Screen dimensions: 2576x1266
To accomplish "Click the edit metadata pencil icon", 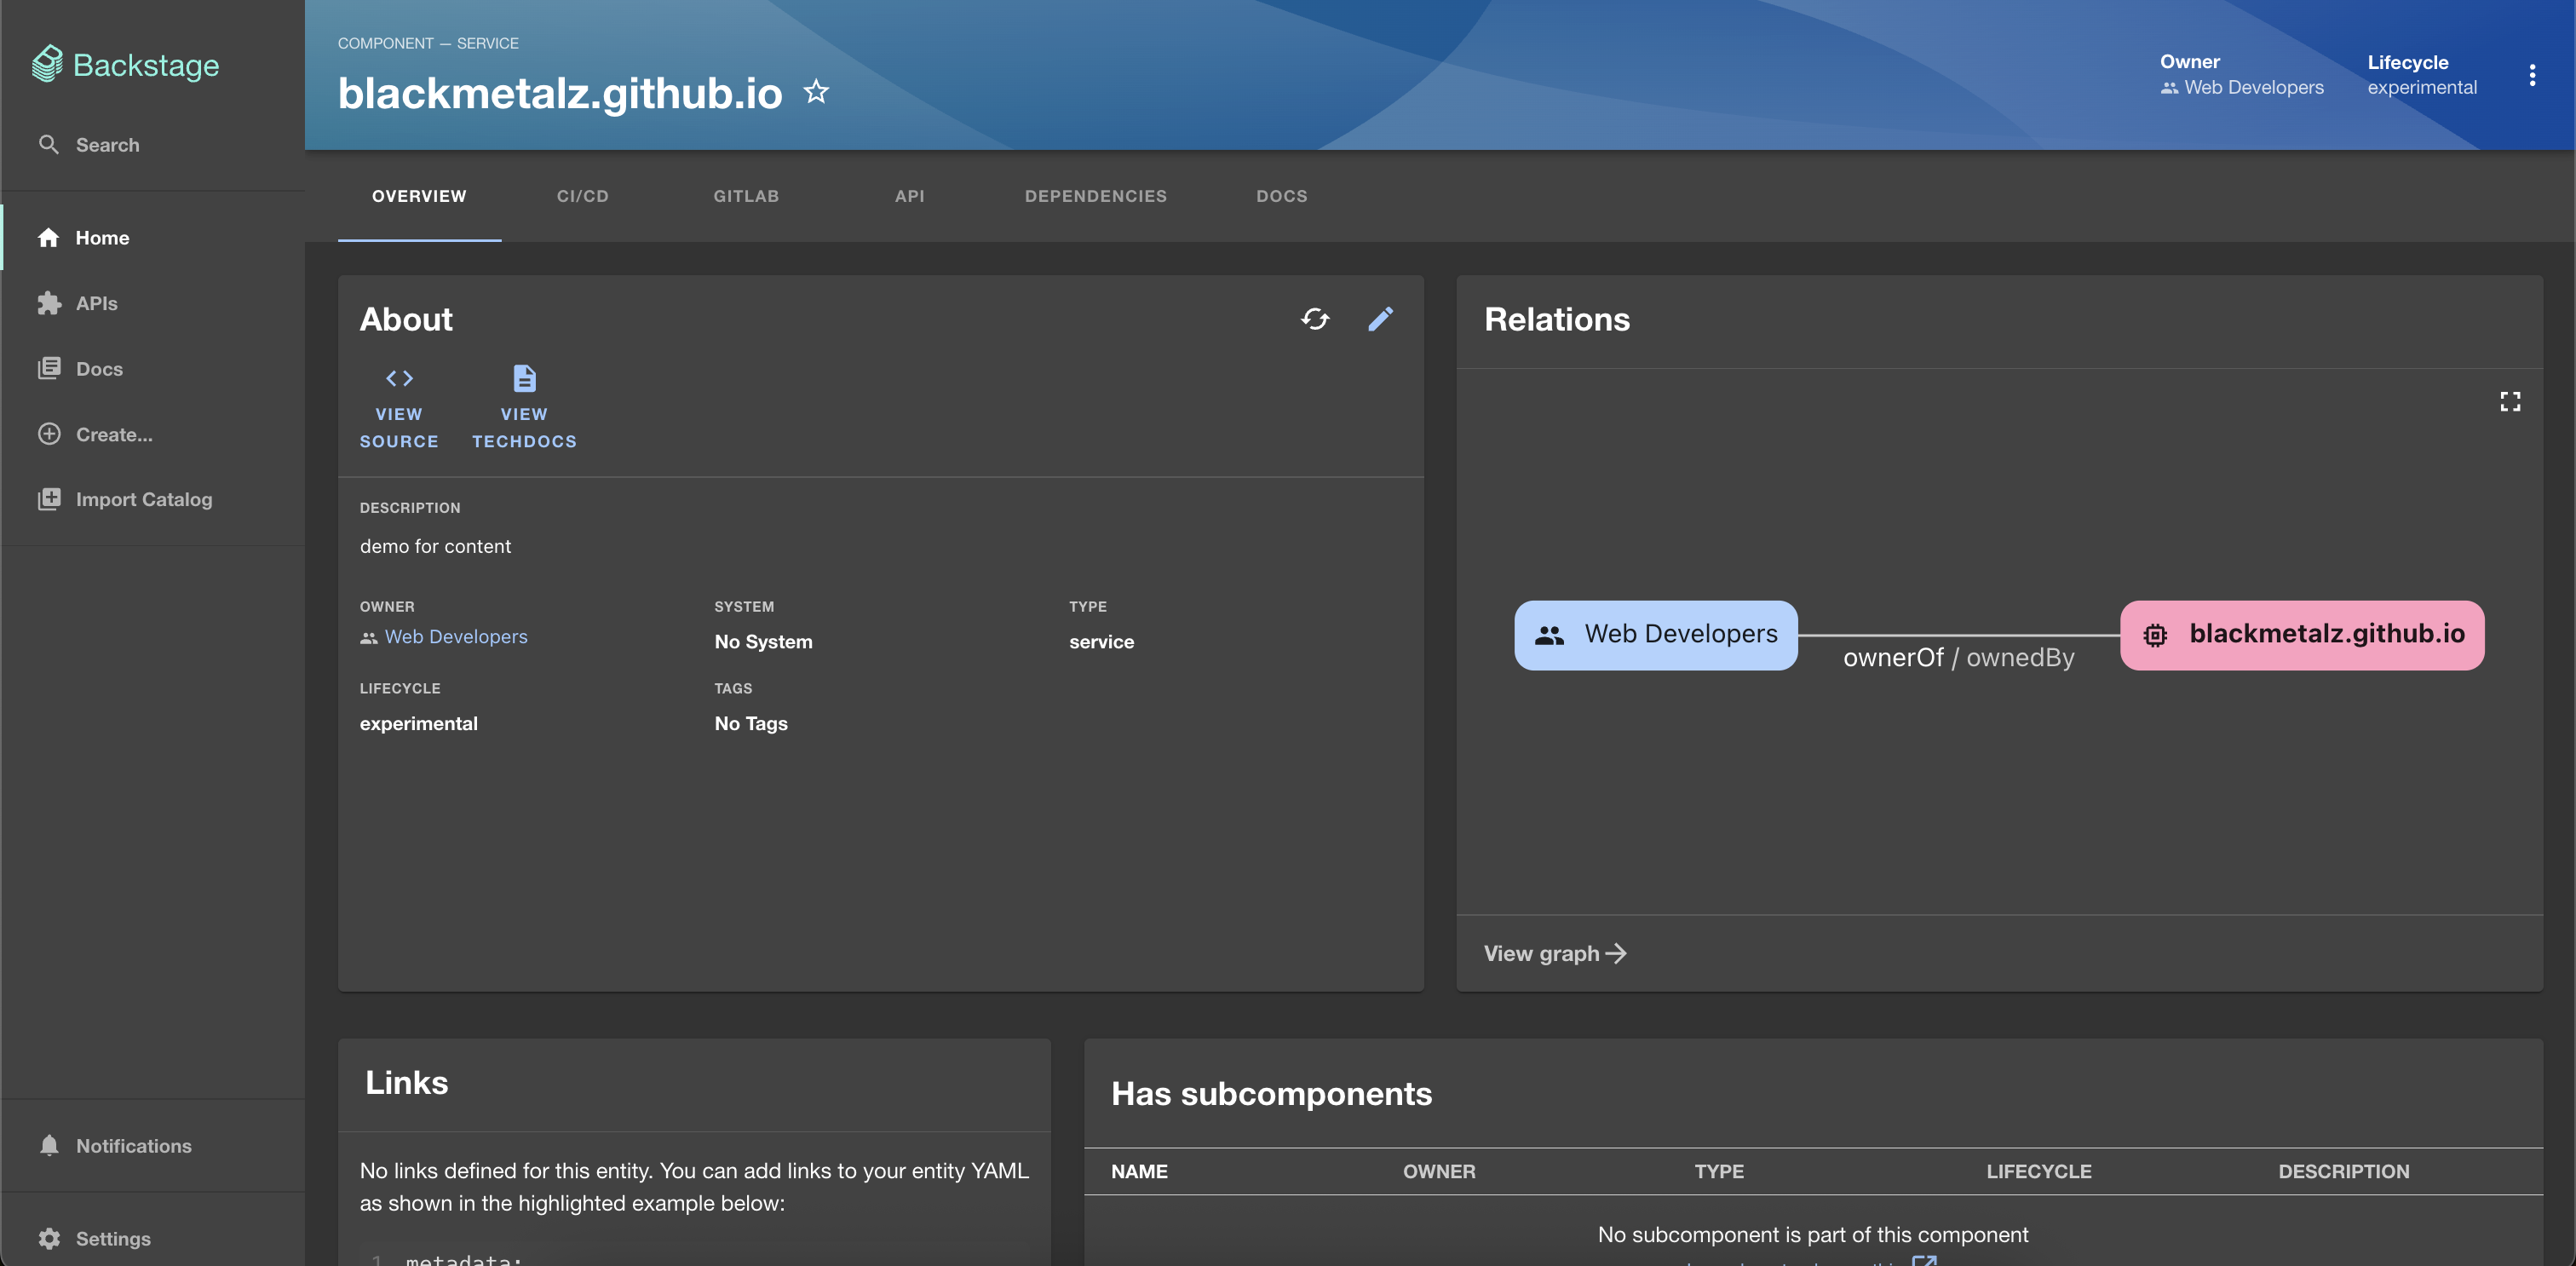I will tap(1380, 319).
